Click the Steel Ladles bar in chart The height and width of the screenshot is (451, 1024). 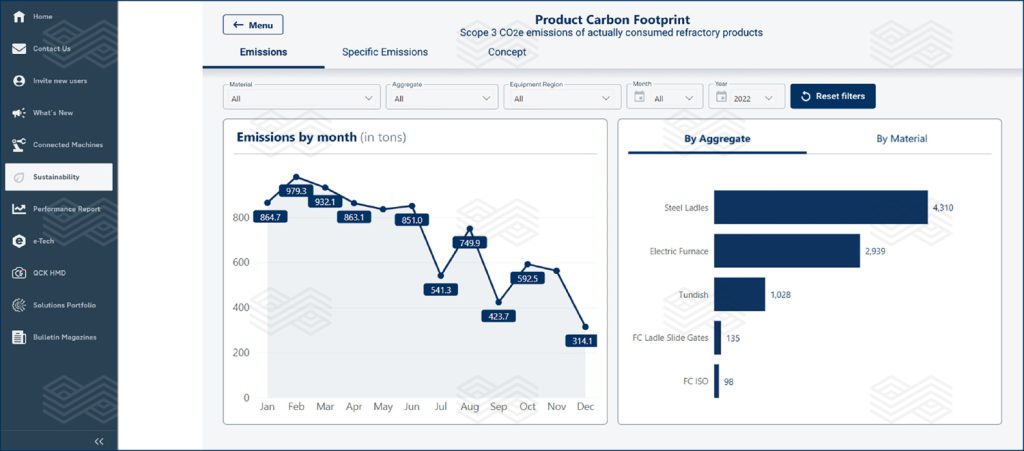point(821,208)
